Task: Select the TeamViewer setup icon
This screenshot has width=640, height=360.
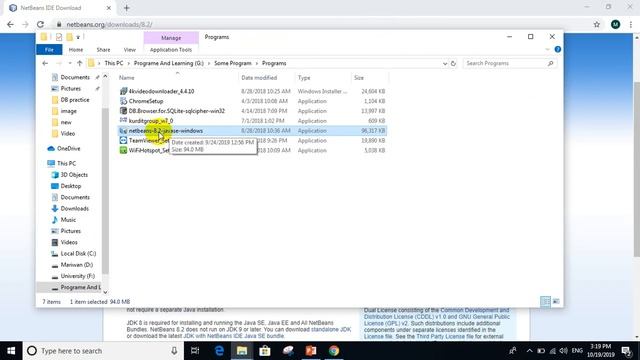Action: click(123, 140)
